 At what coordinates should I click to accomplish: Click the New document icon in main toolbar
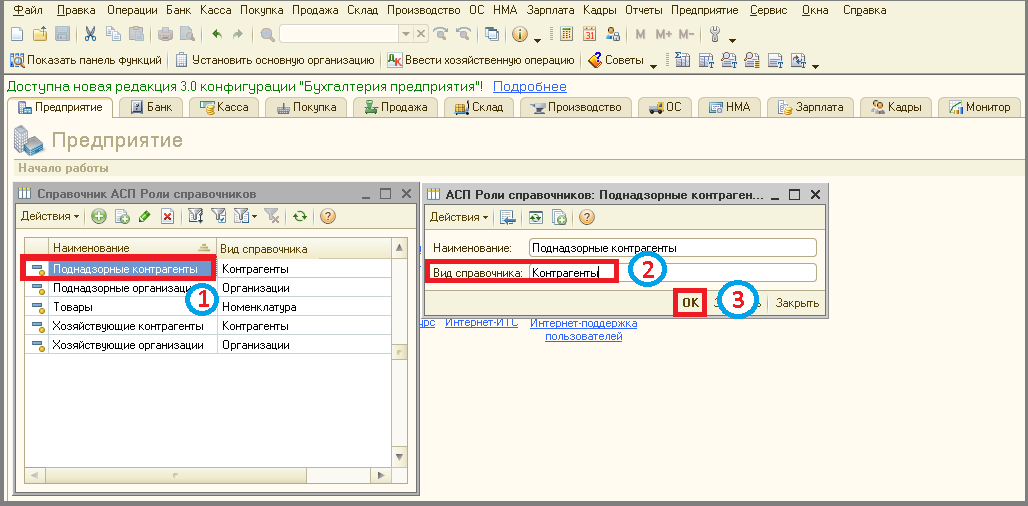point(18,34)
